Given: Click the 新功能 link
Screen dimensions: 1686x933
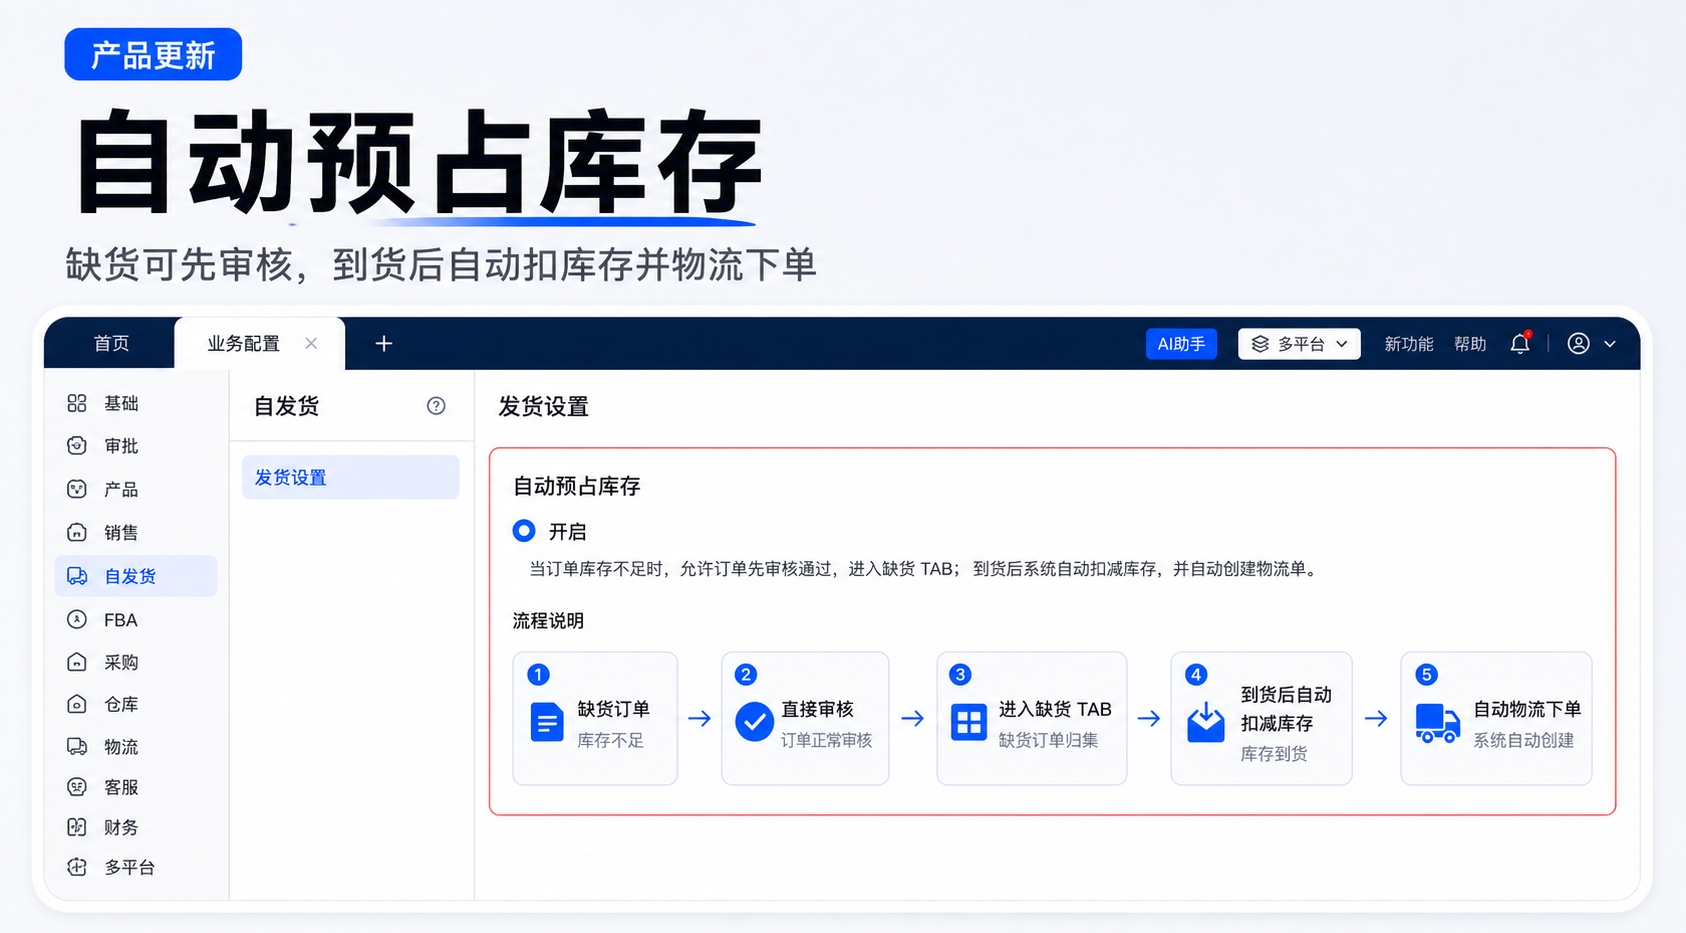Looking at the screenshot, I should coord(1409,344).
